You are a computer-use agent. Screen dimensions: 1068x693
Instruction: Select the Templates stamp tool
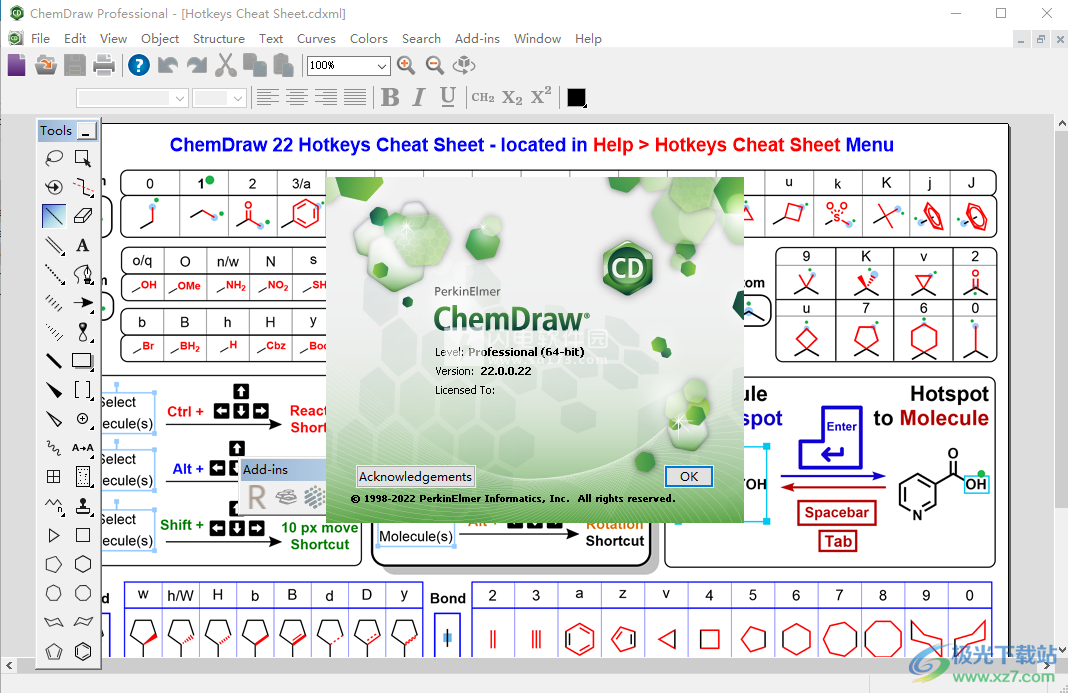(x=83, y=506)
